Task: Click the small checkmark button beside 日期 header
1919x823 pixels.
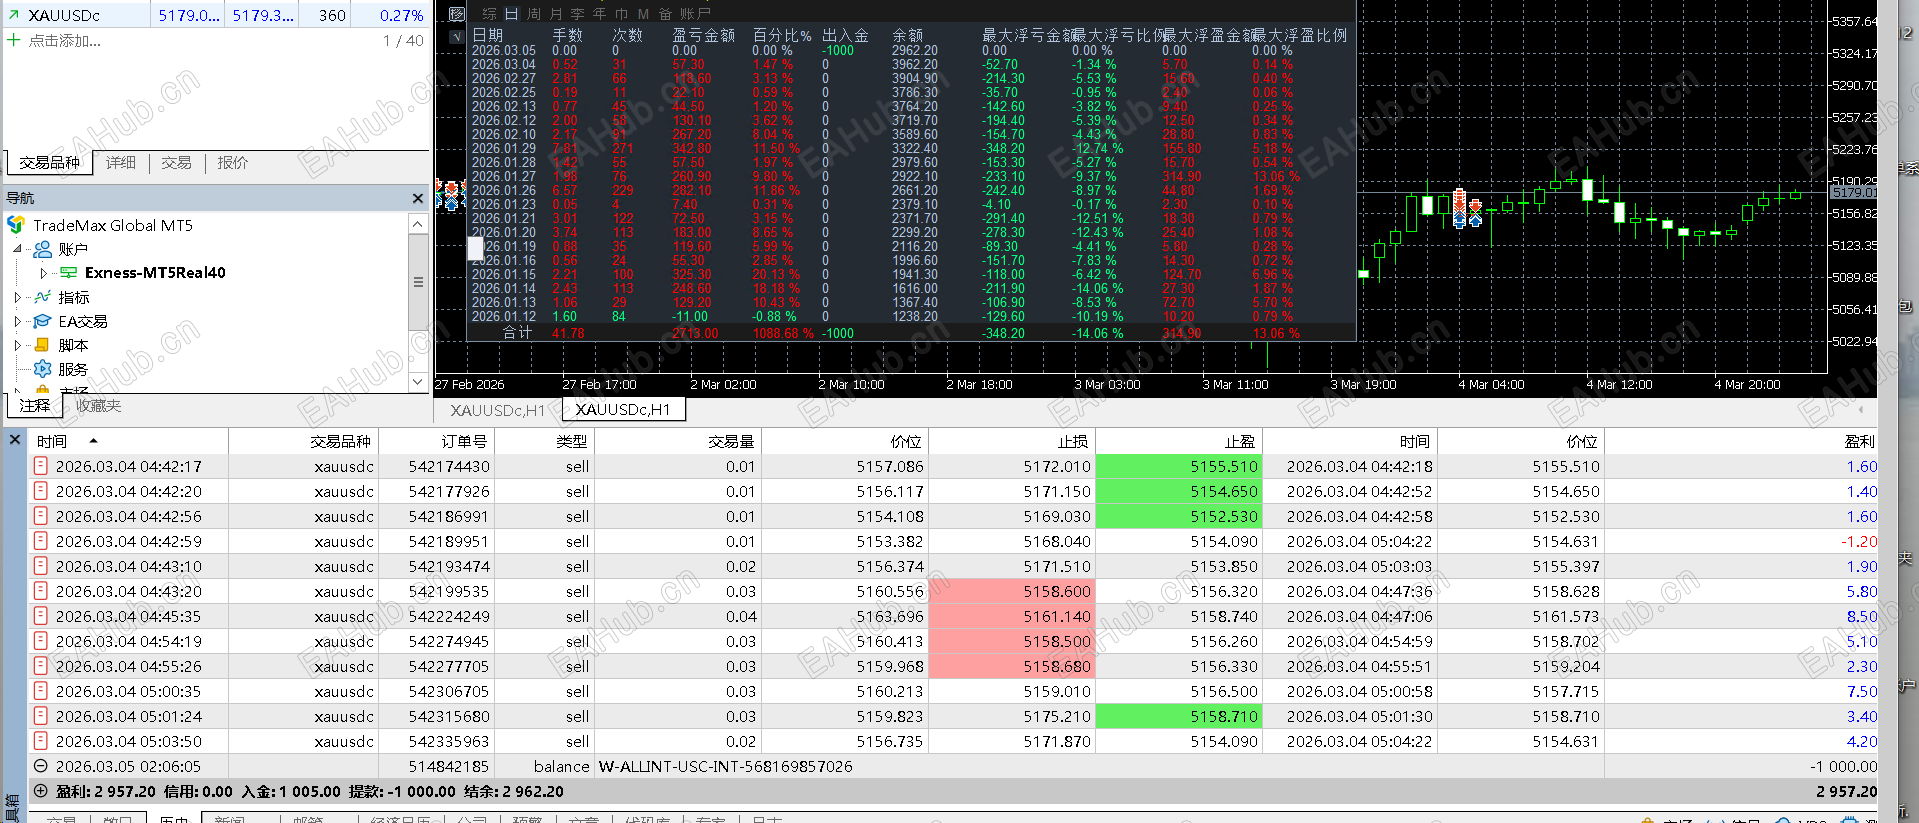Action: (456, 36)
